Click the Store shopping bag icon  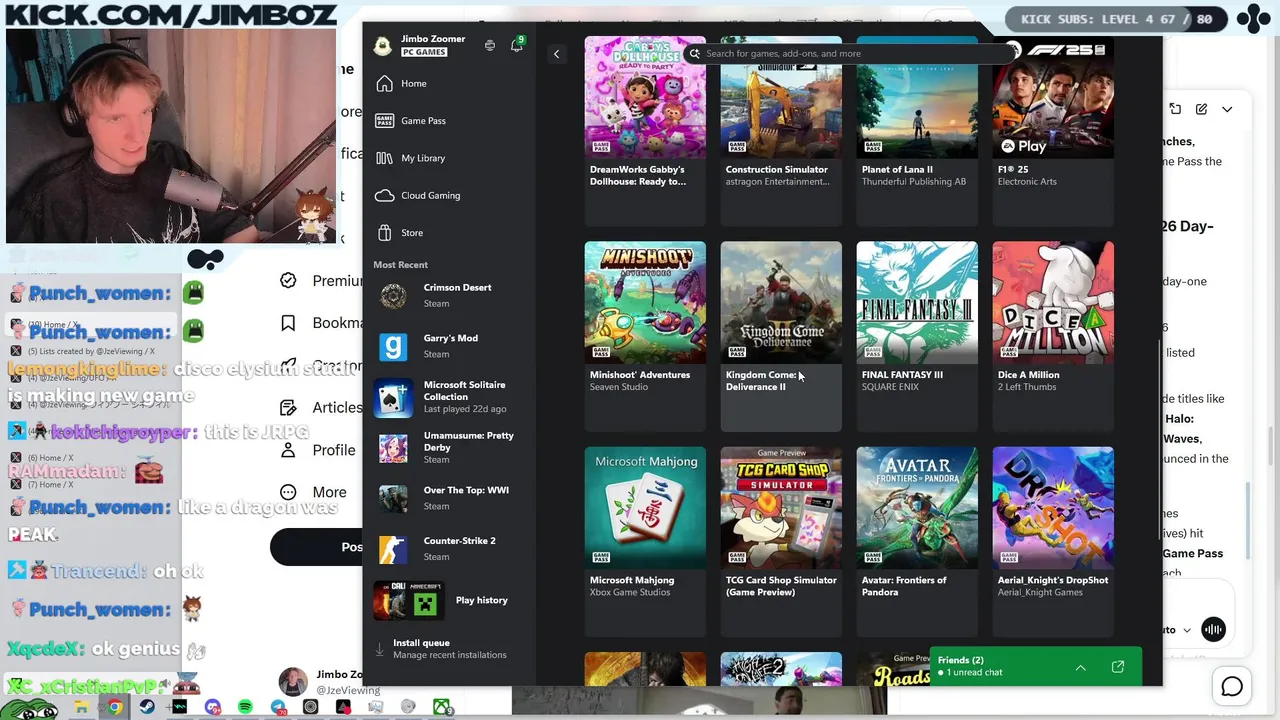385,233
